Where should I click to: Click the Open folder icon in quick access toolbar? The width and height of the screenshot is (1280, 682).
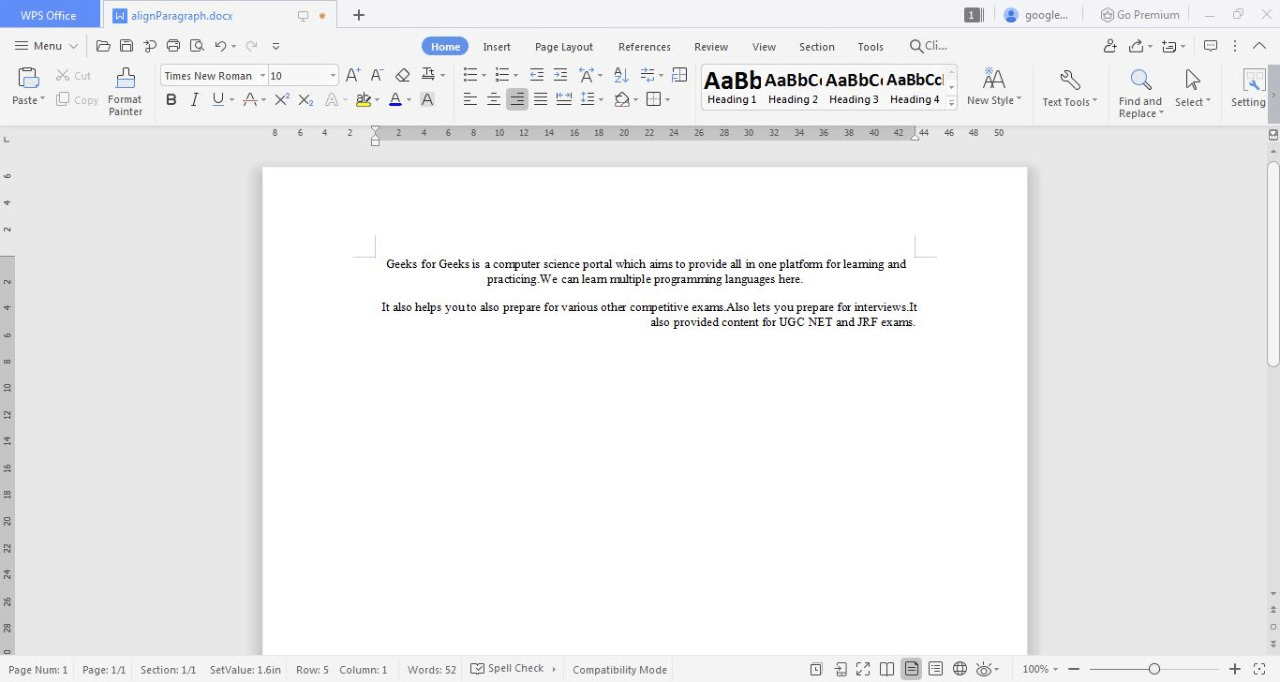point(103,46)
